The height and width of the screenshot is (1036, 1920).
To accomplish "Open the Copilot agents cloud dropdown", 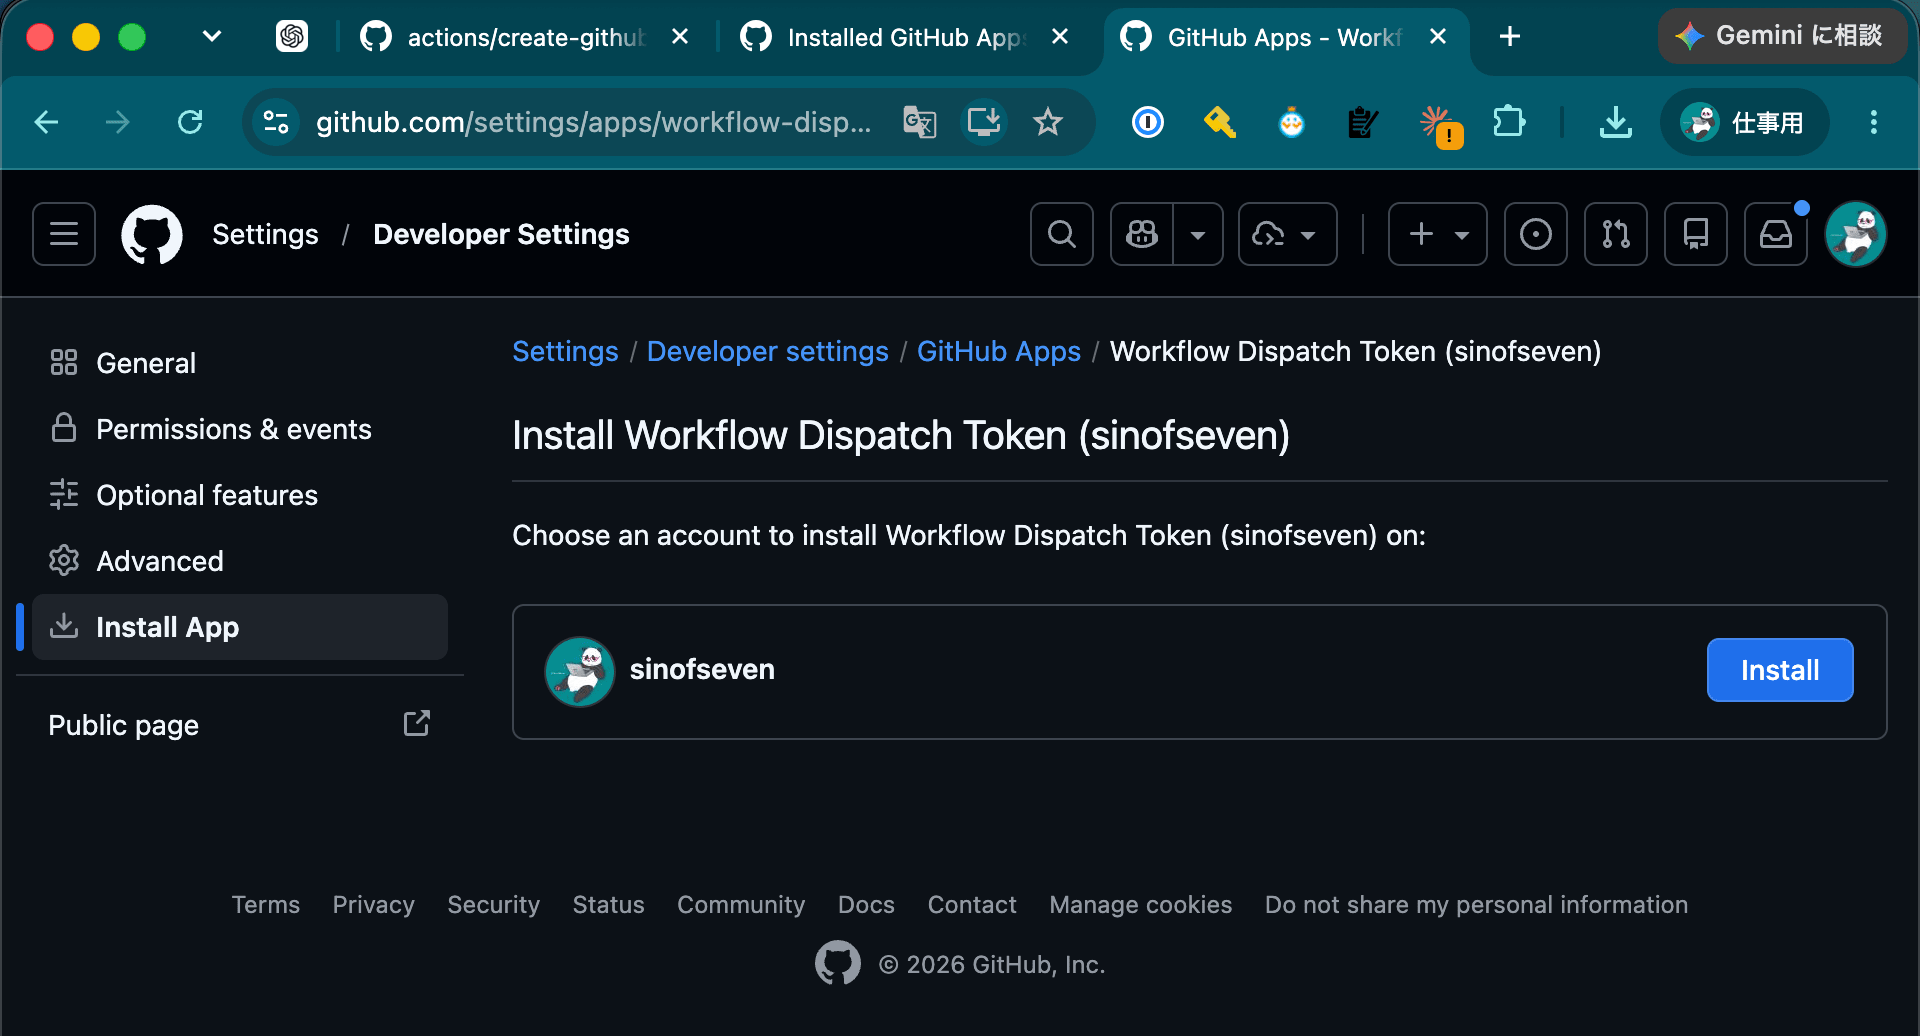I will (x=1287, y=234).
